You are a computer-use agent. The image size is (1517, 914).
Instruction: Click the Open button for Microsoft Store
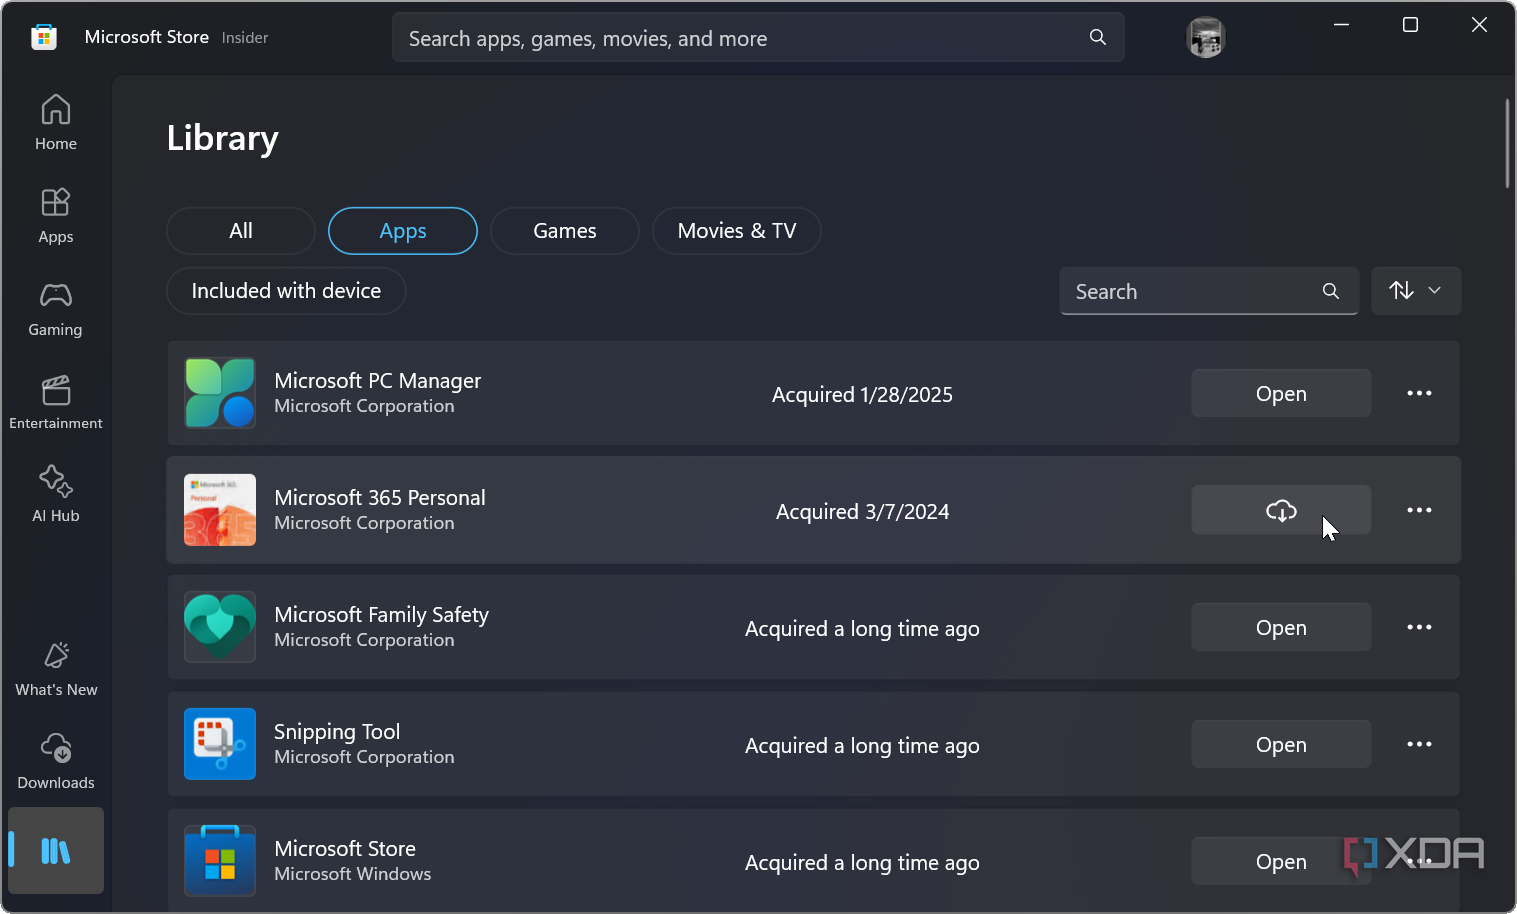click(1281, 861)
